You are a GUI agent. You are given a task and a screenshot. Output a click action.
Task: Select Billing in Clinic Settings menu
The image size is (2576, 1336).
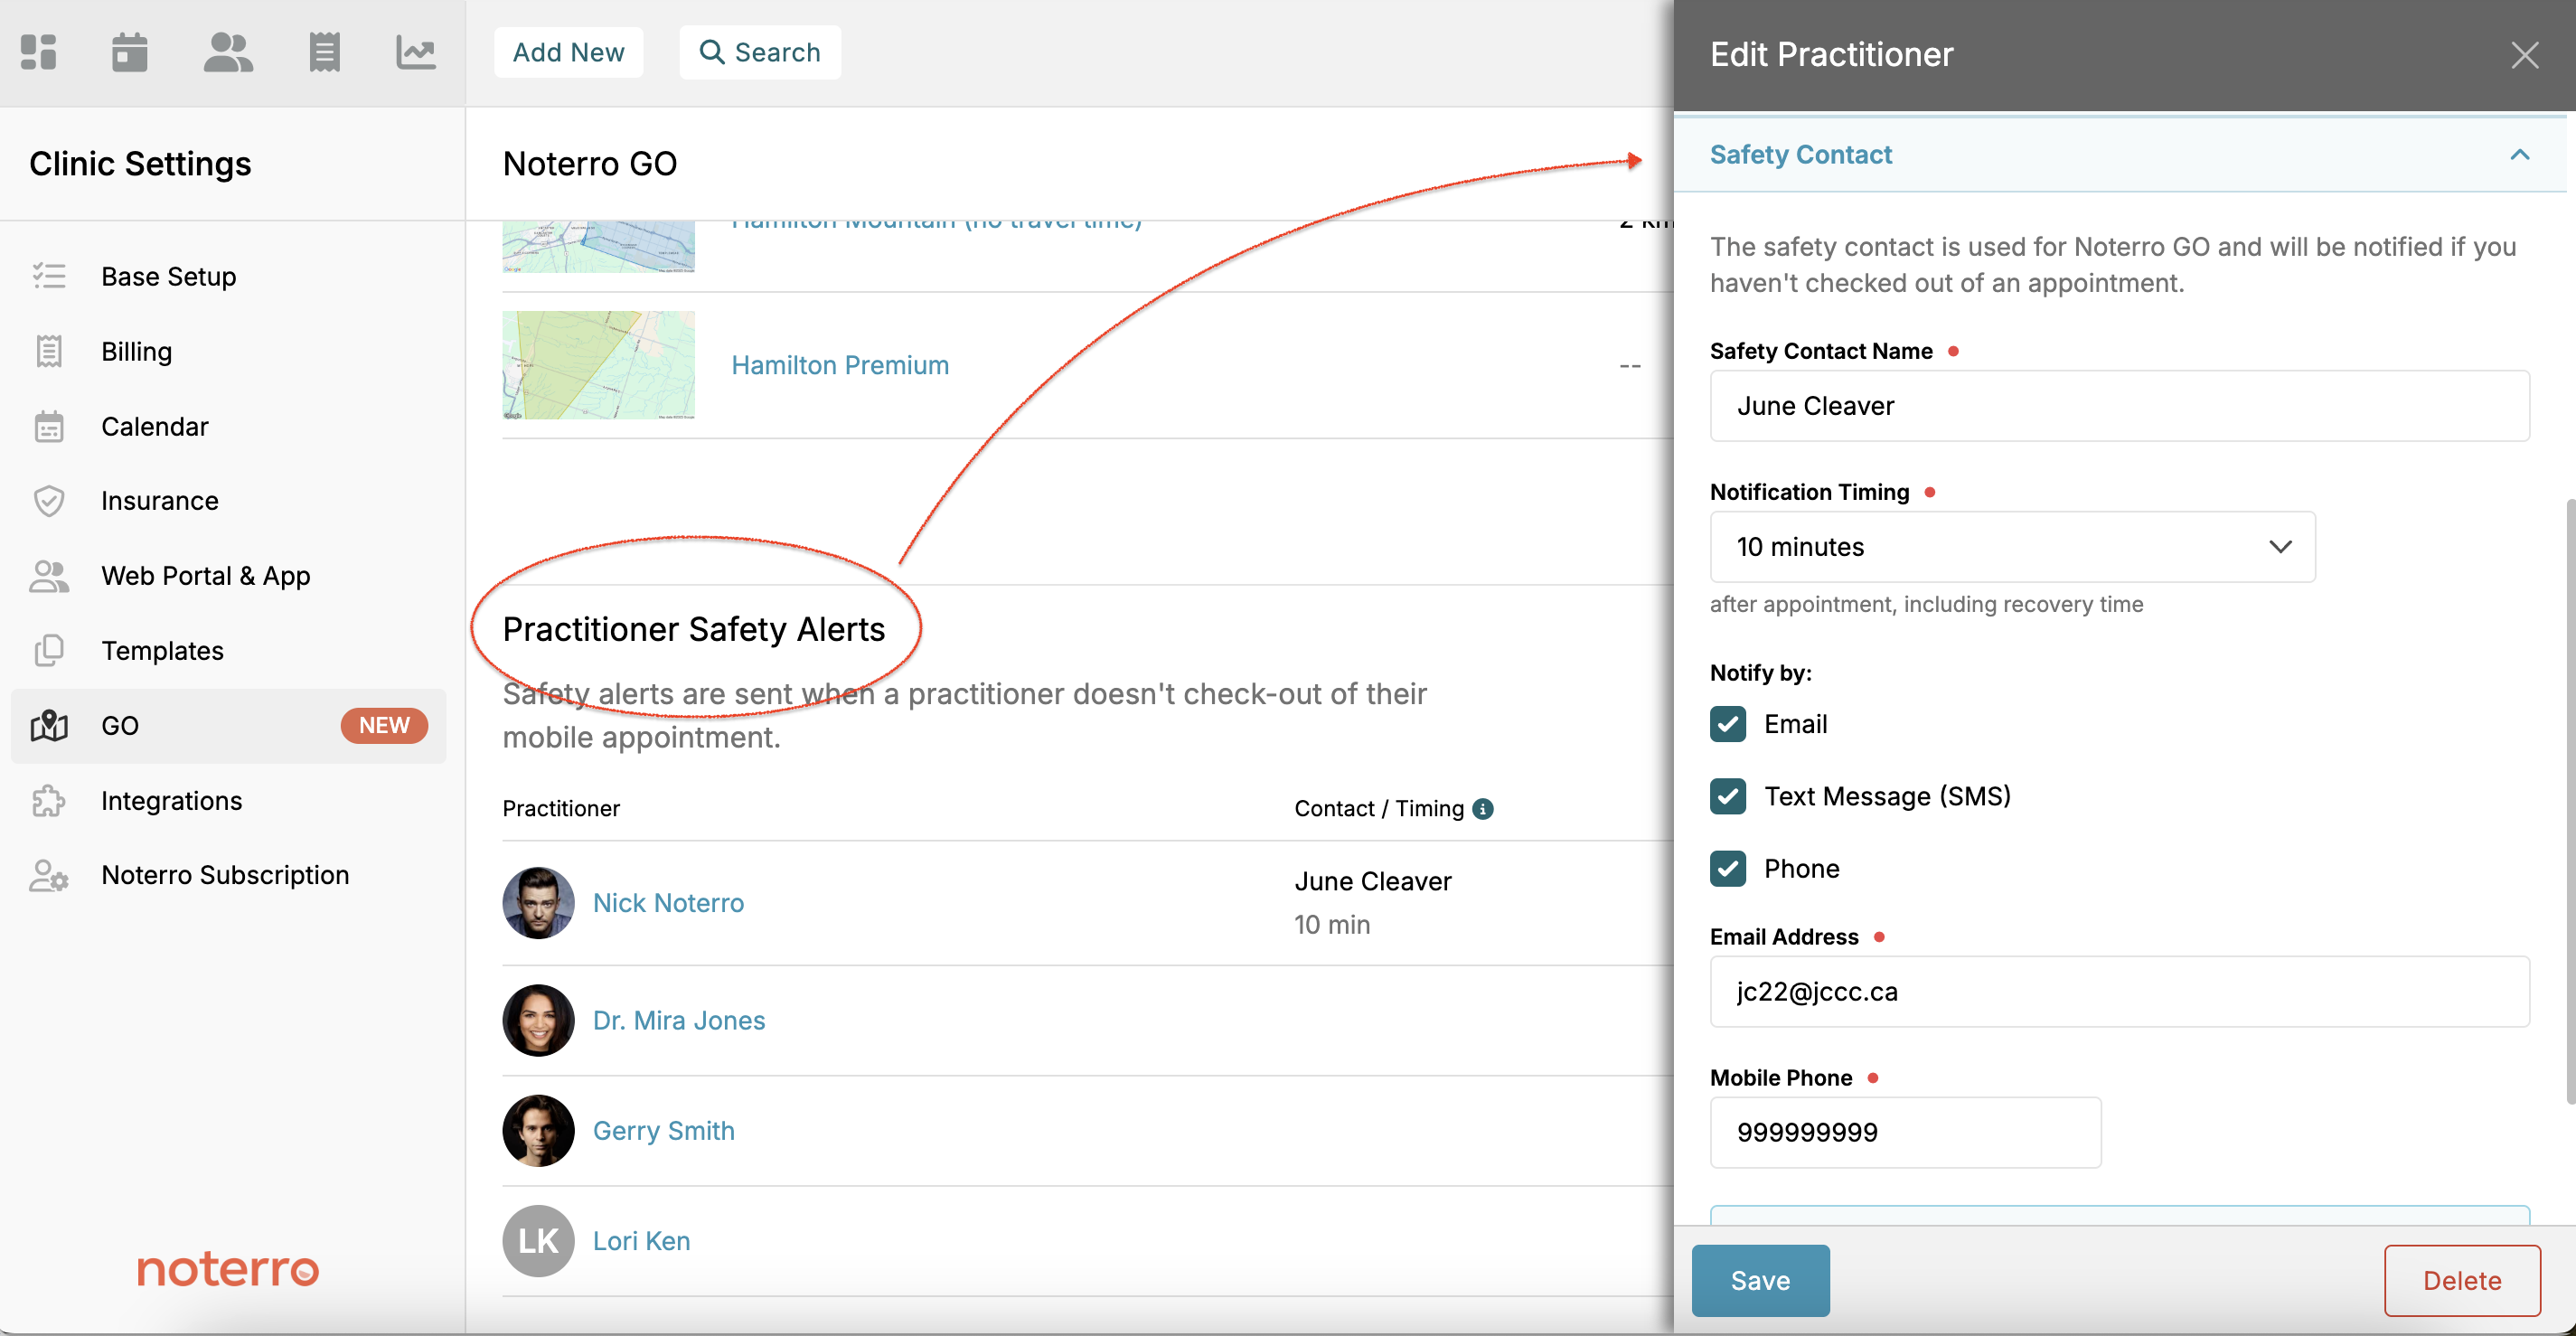click(136, 352)
